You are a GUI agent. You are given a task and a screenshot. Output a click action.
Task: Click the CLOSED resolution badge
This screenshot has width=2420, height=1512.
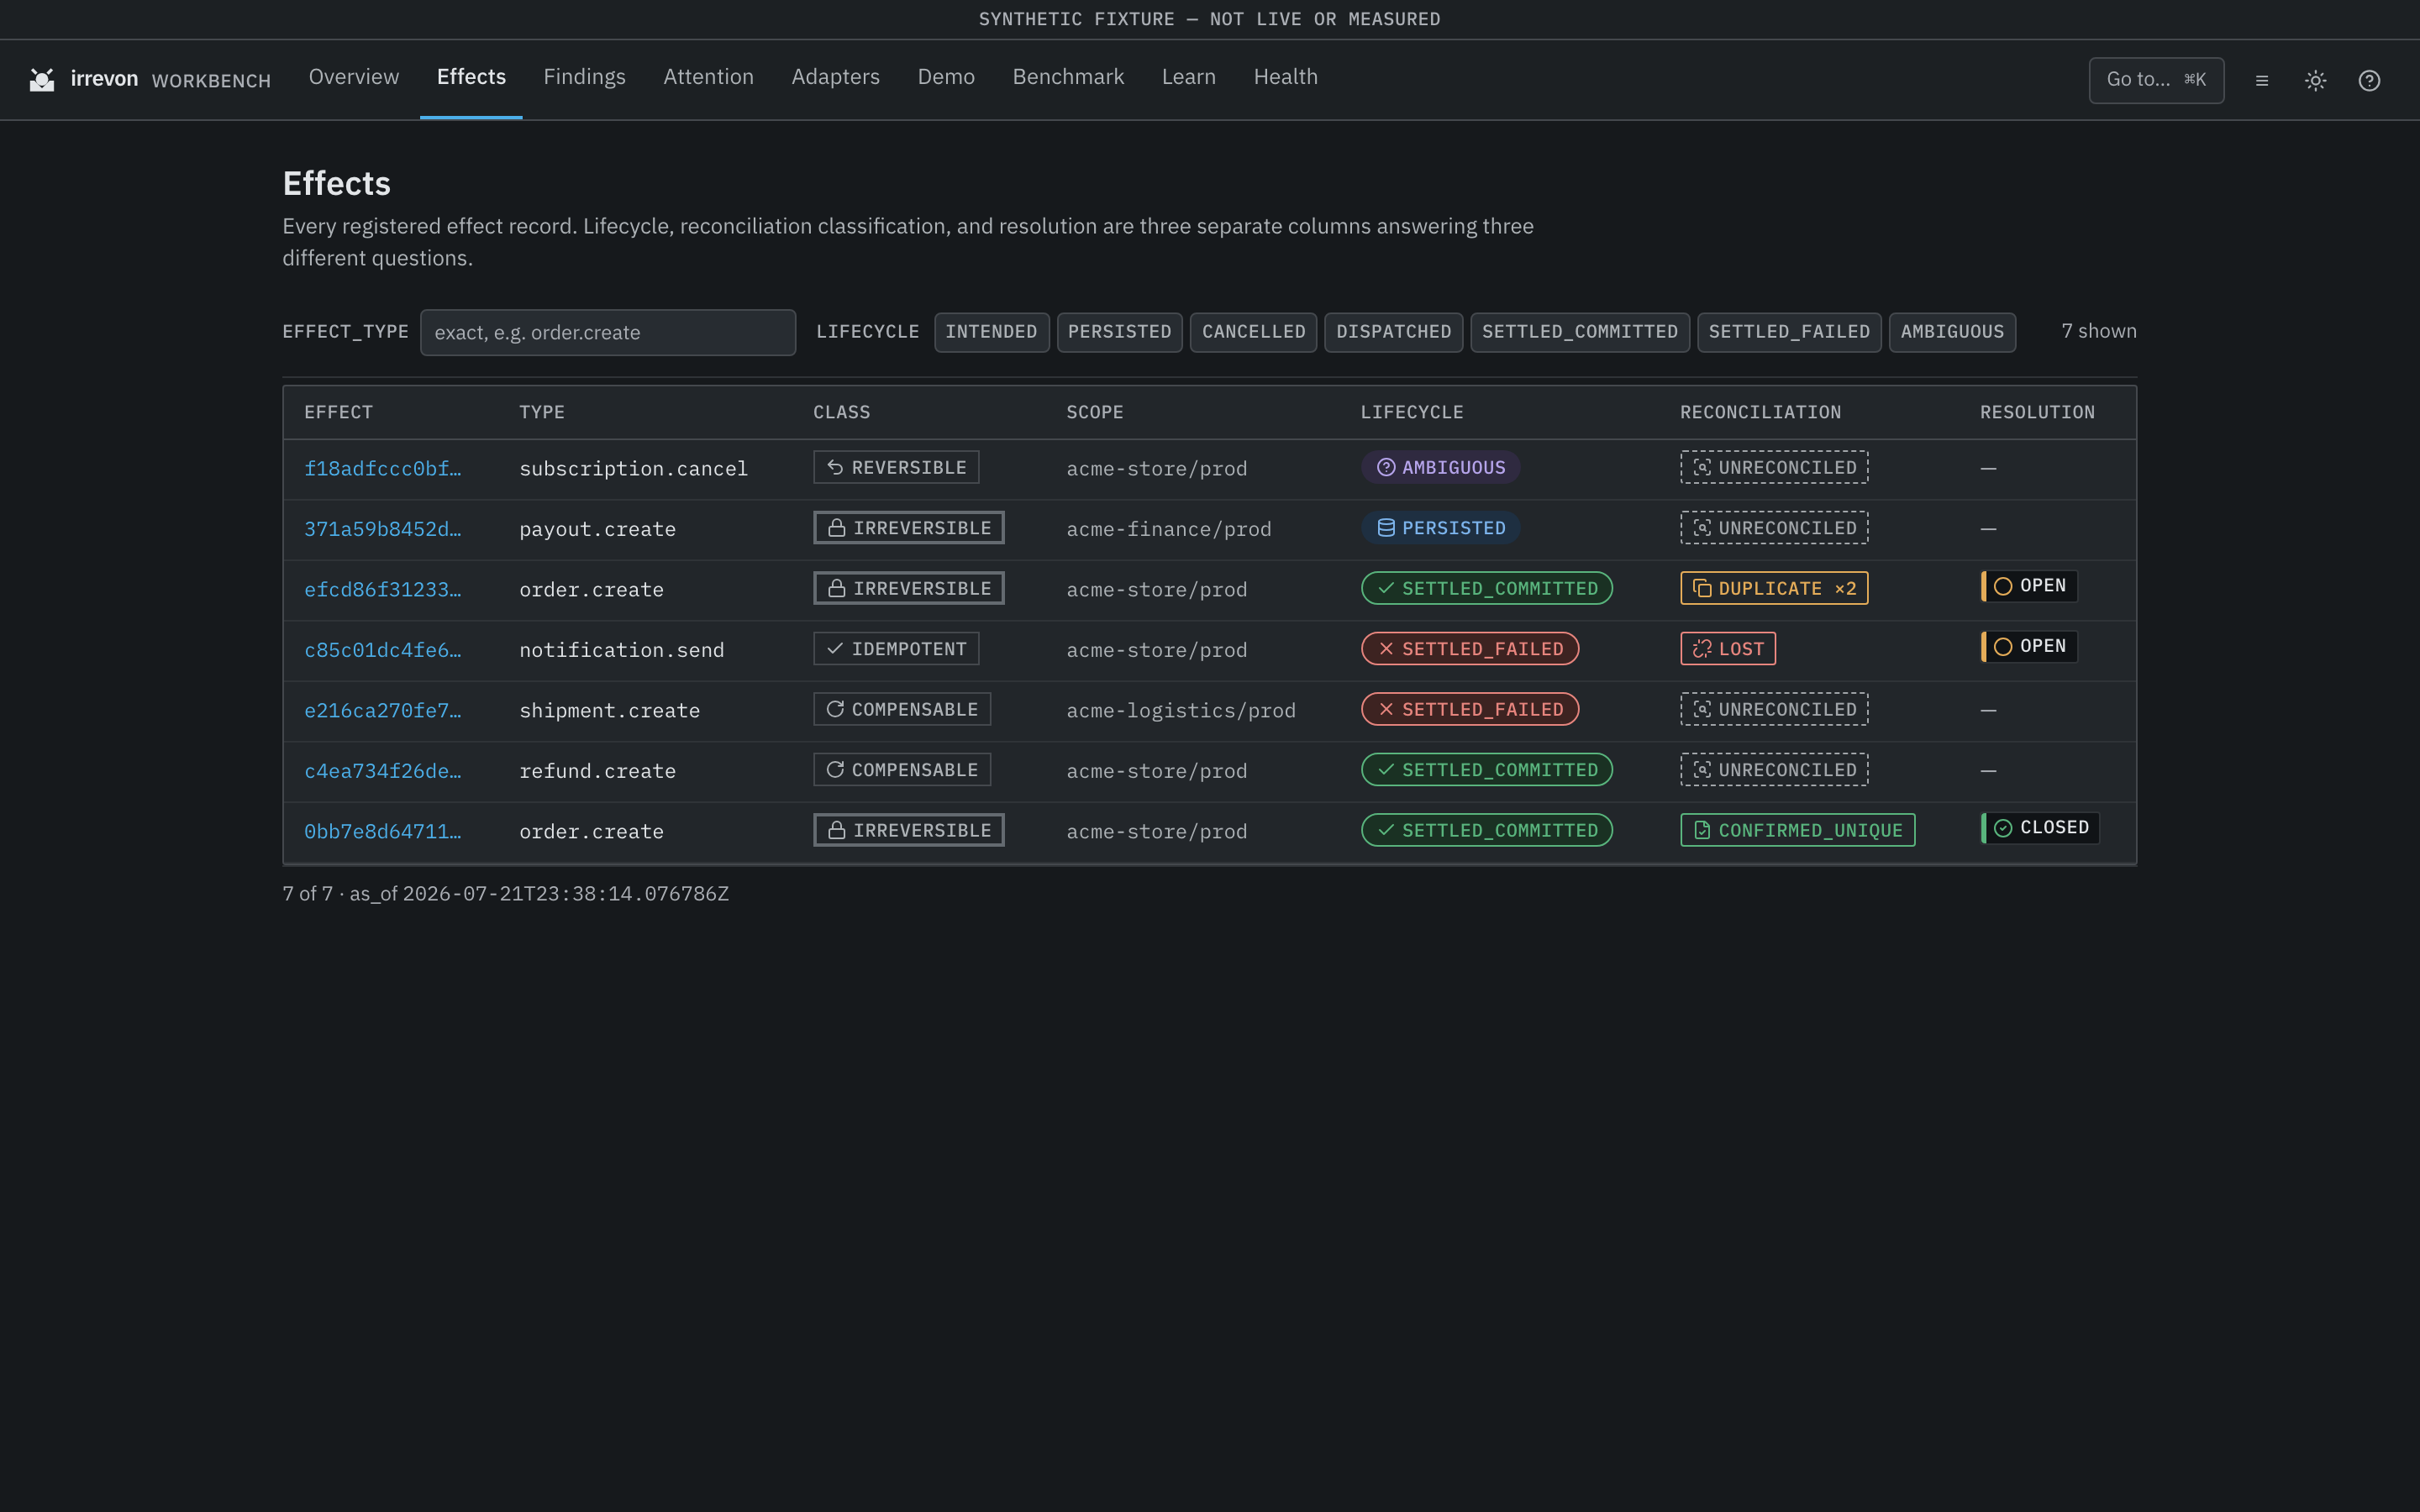point(2040,828)
